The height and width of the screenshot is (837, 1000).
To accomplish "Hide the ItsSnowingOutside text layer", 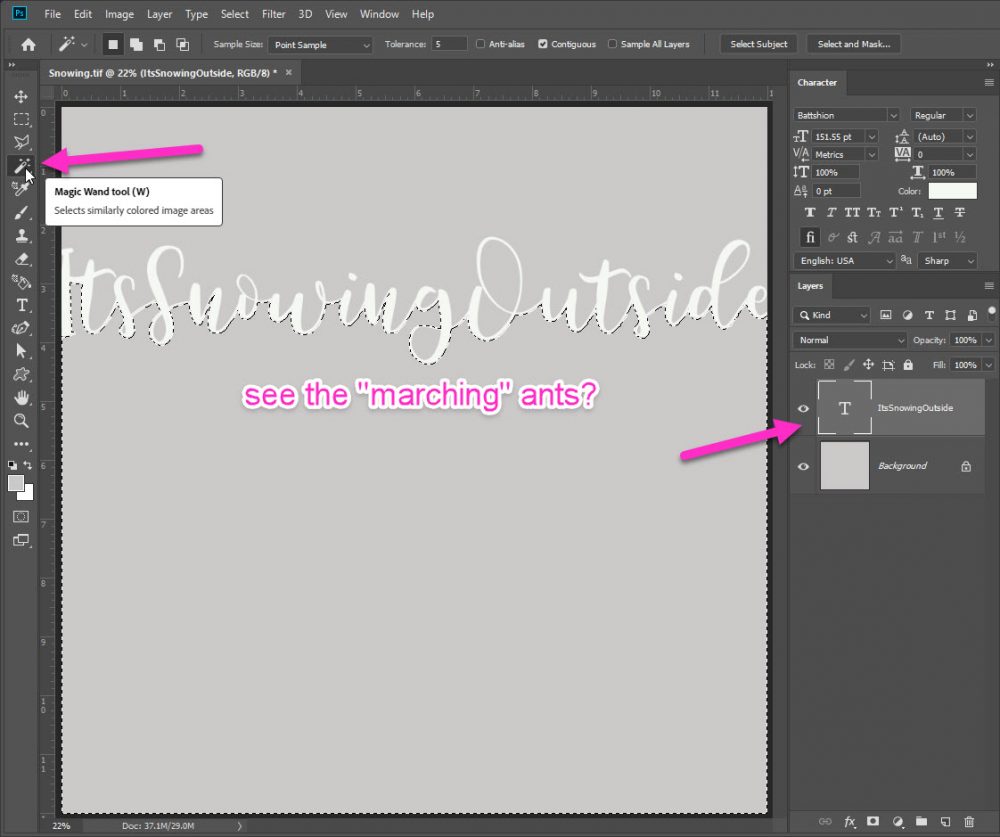I will [803, 408].
